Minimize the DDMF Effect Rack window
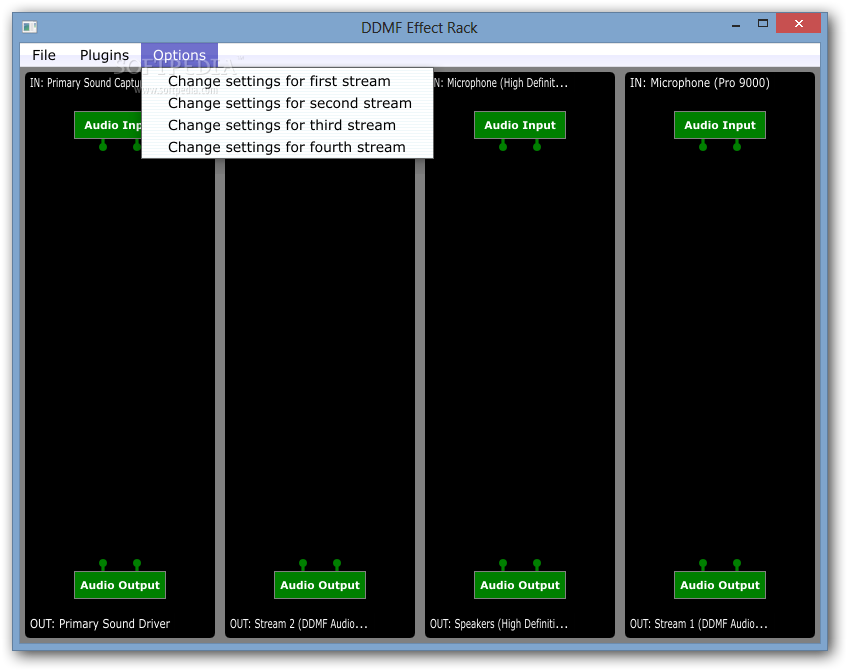848x671 pixels. click(x=736, y=24)
